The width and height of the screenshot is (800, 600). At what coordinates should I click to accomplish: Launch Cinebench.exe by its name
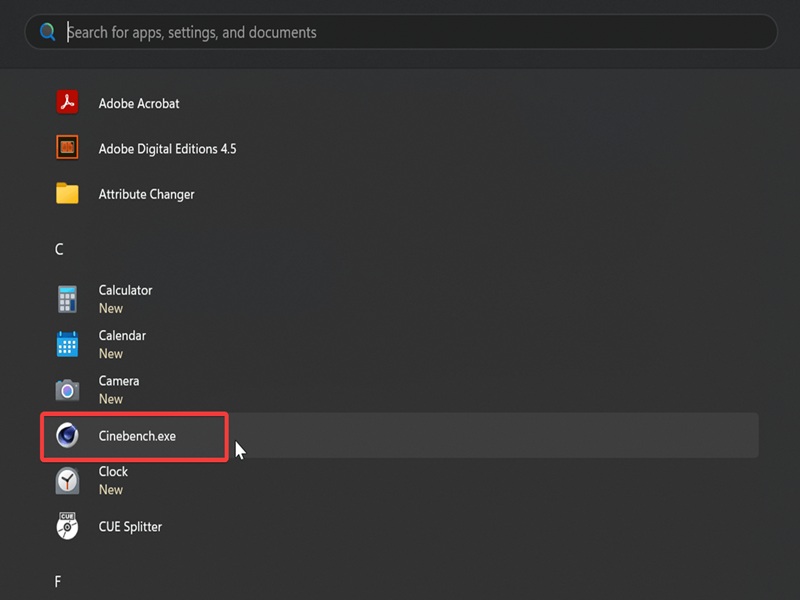click(x=137, y=436)
